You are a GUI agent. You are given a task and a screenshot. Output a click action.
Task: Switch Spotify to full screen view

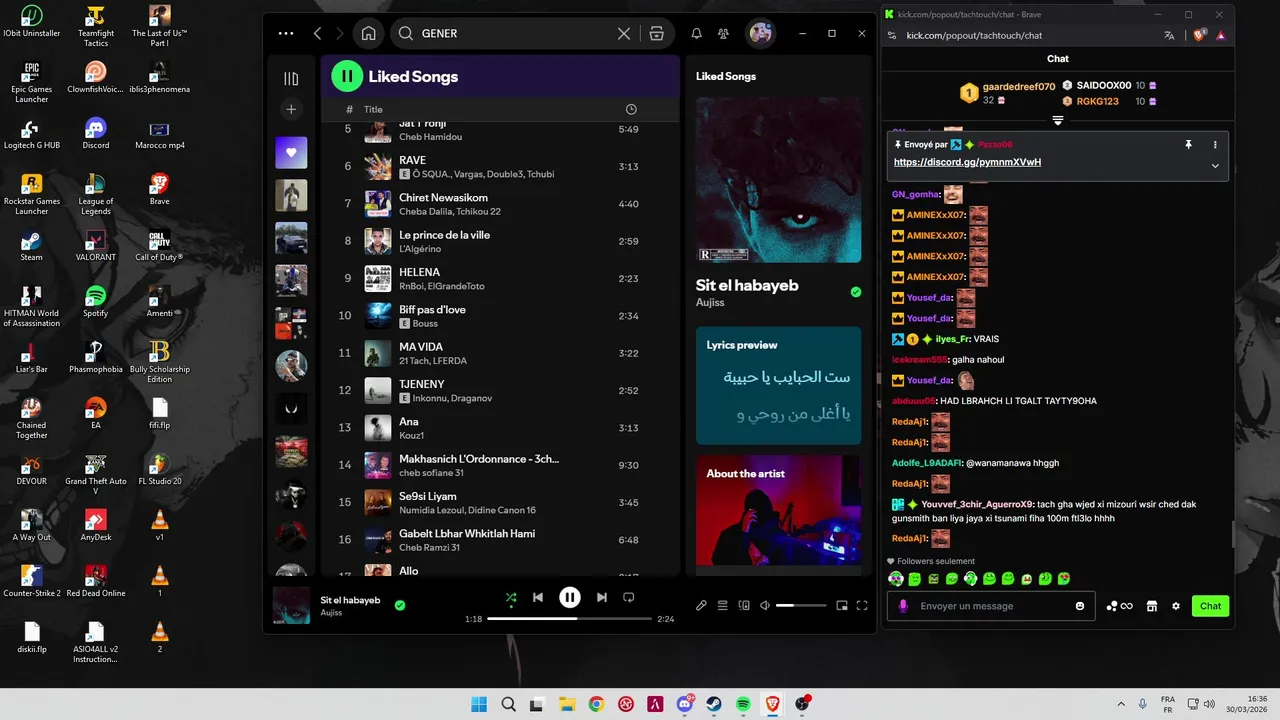(862, 605)
